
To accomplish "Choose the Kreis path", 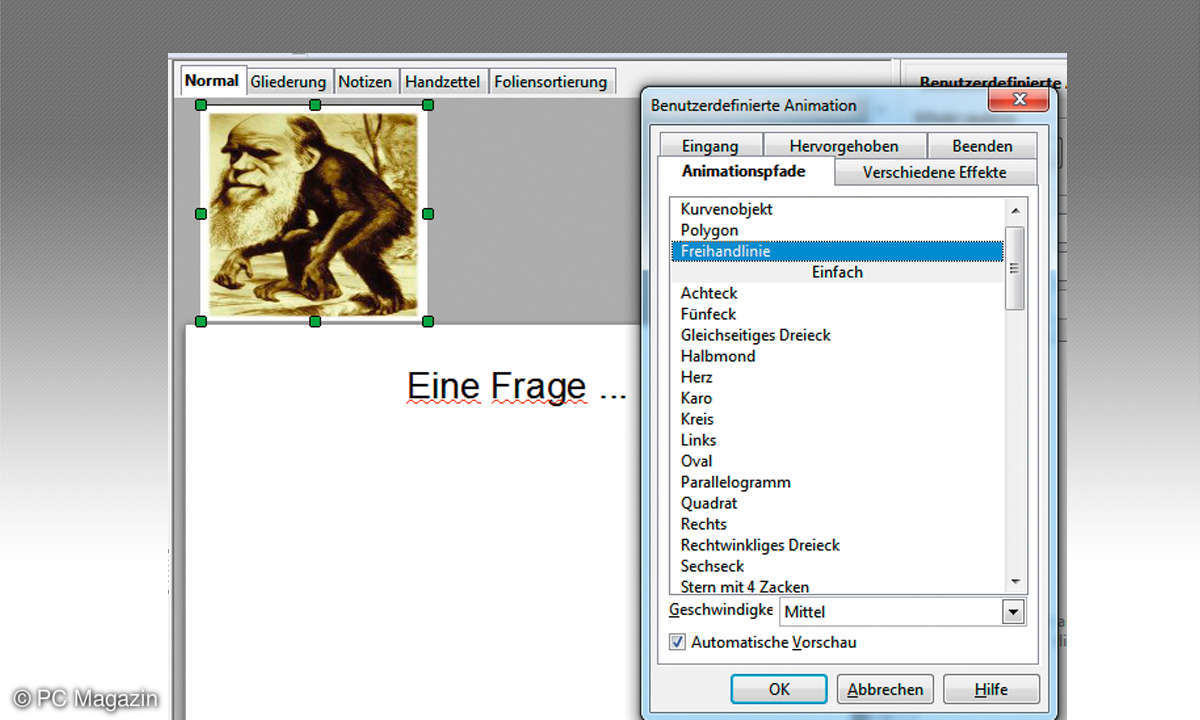I will [x=837, y=419].
